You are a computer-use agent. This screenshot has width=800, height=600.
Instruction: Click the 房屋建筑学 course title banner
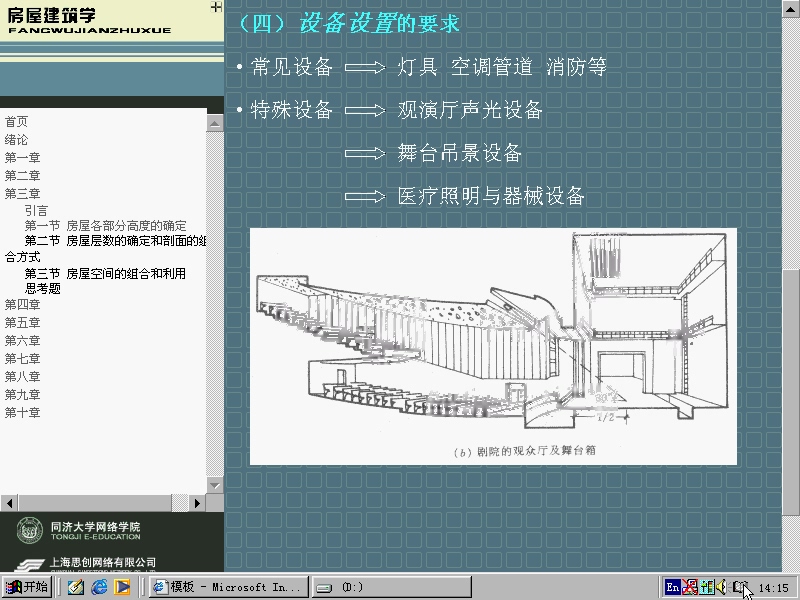pyautogui.click(x=89, y=20)
